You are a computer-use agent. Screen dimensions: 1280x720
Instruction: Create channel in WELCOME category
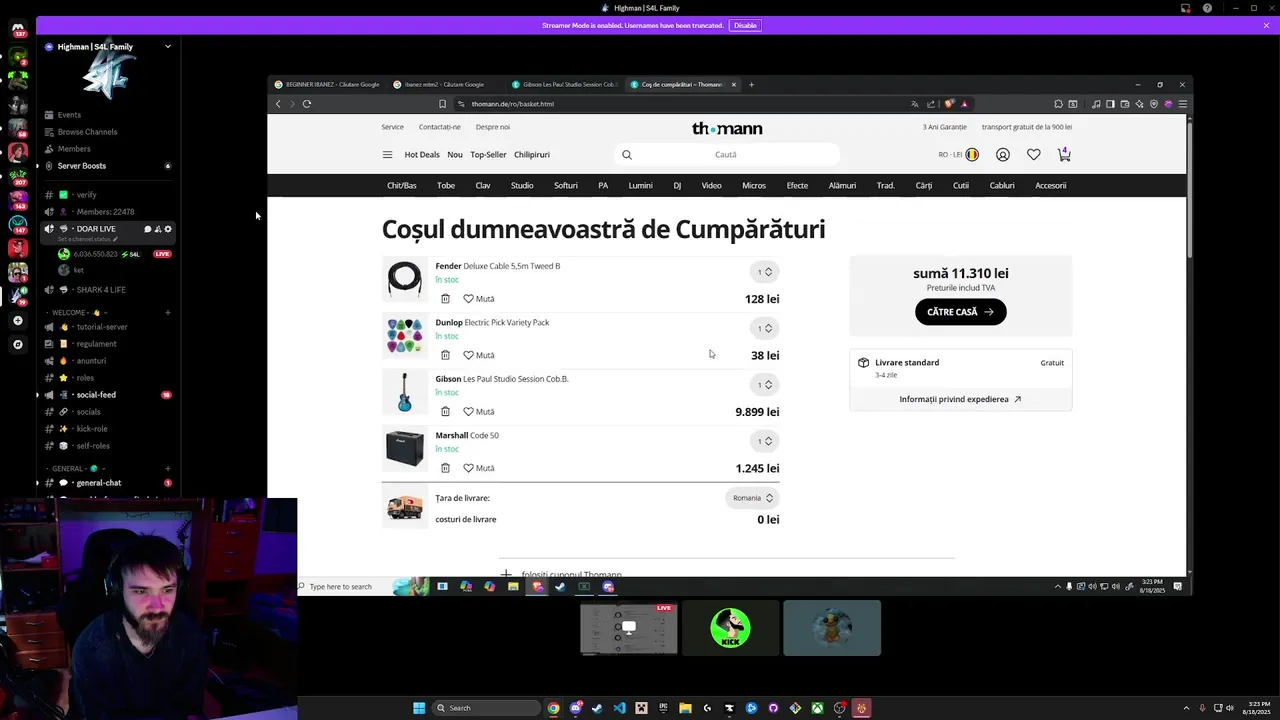[x=168, y=312]
